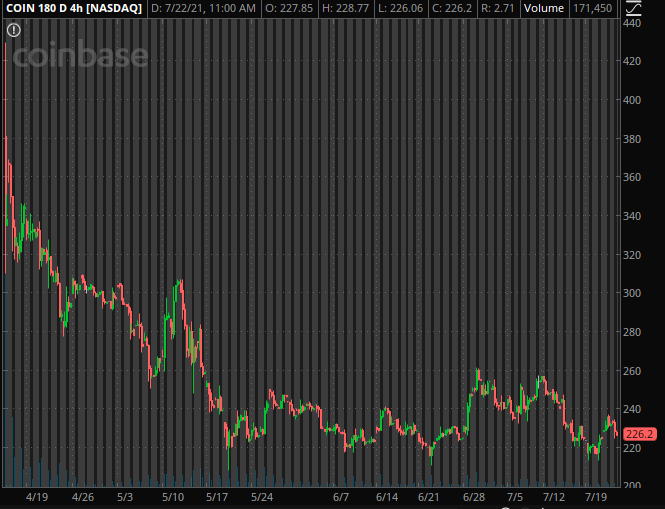Screen dimensions: 665x509
Task: Click the 6/14 date on time axis
Action: click(x=387, y=497)
